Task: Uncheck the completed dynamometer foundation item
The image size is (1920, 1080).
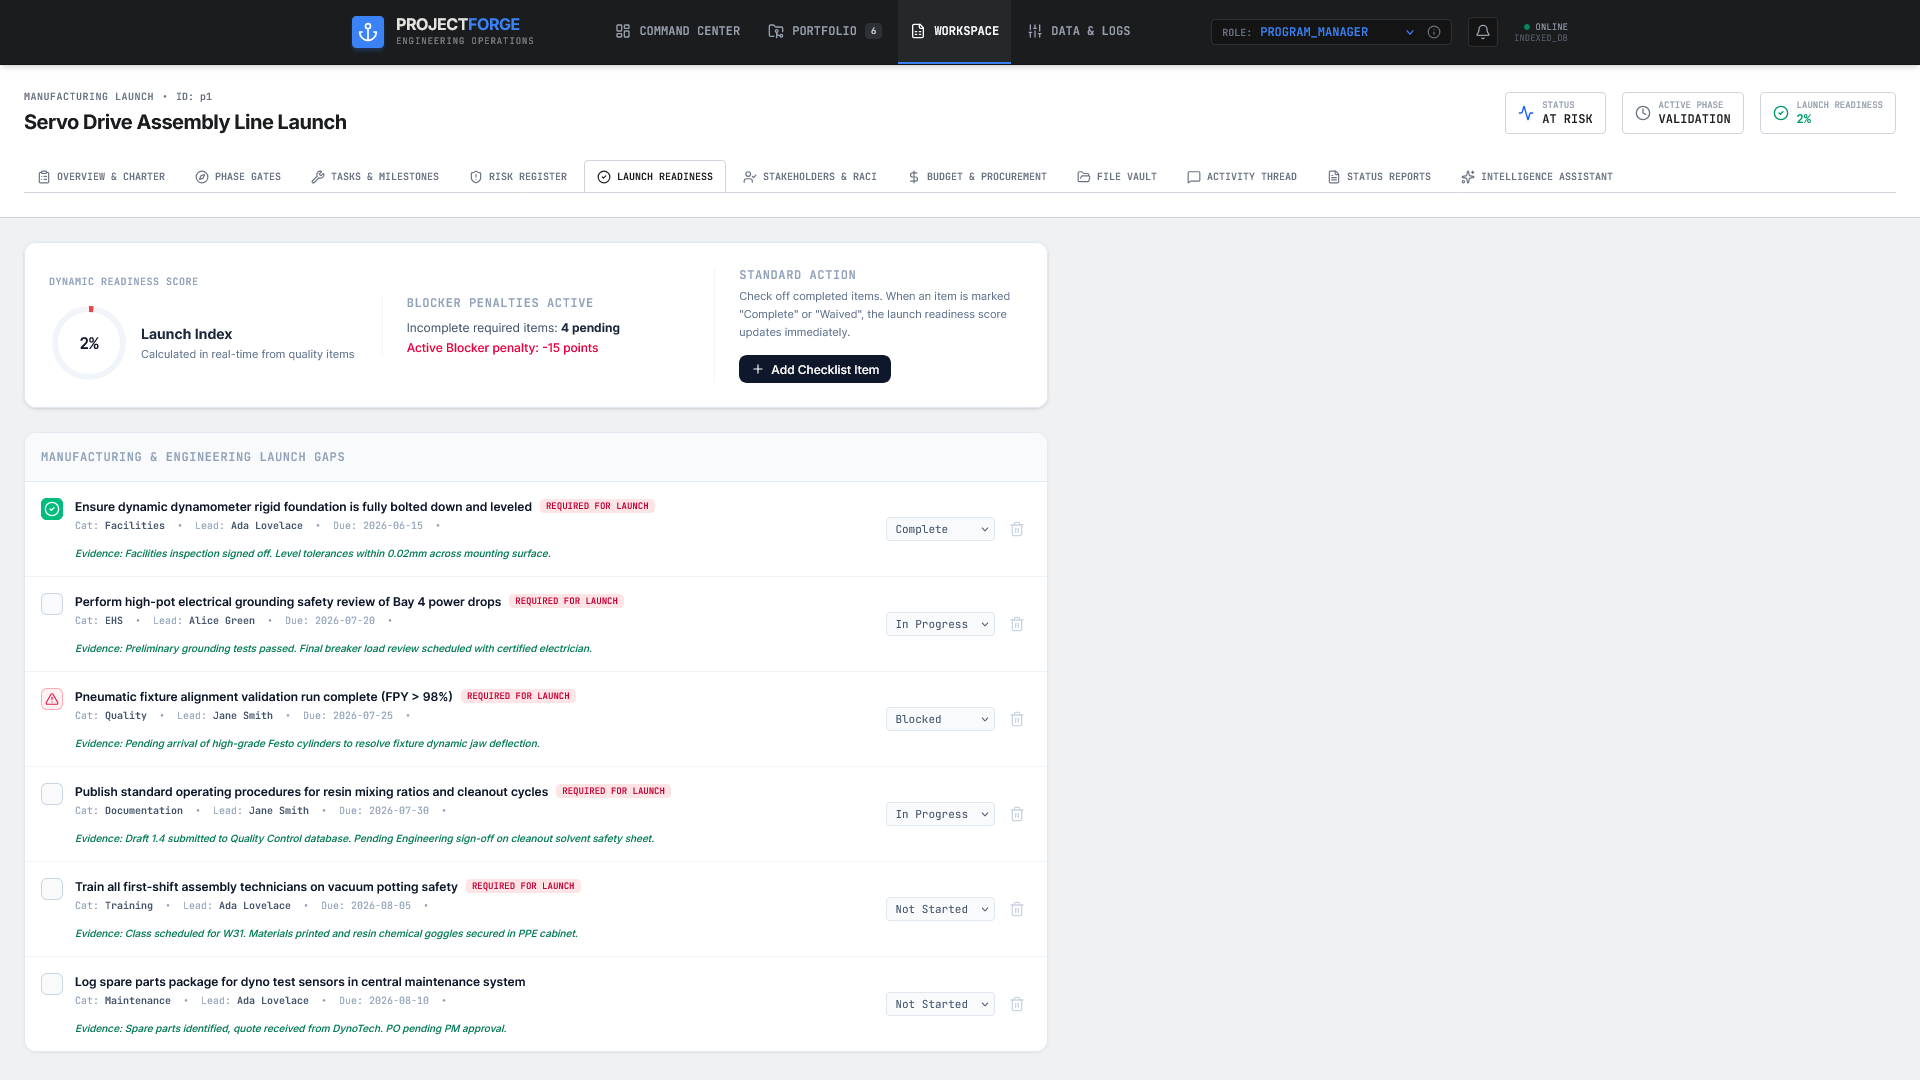Action: pos(52,509)
